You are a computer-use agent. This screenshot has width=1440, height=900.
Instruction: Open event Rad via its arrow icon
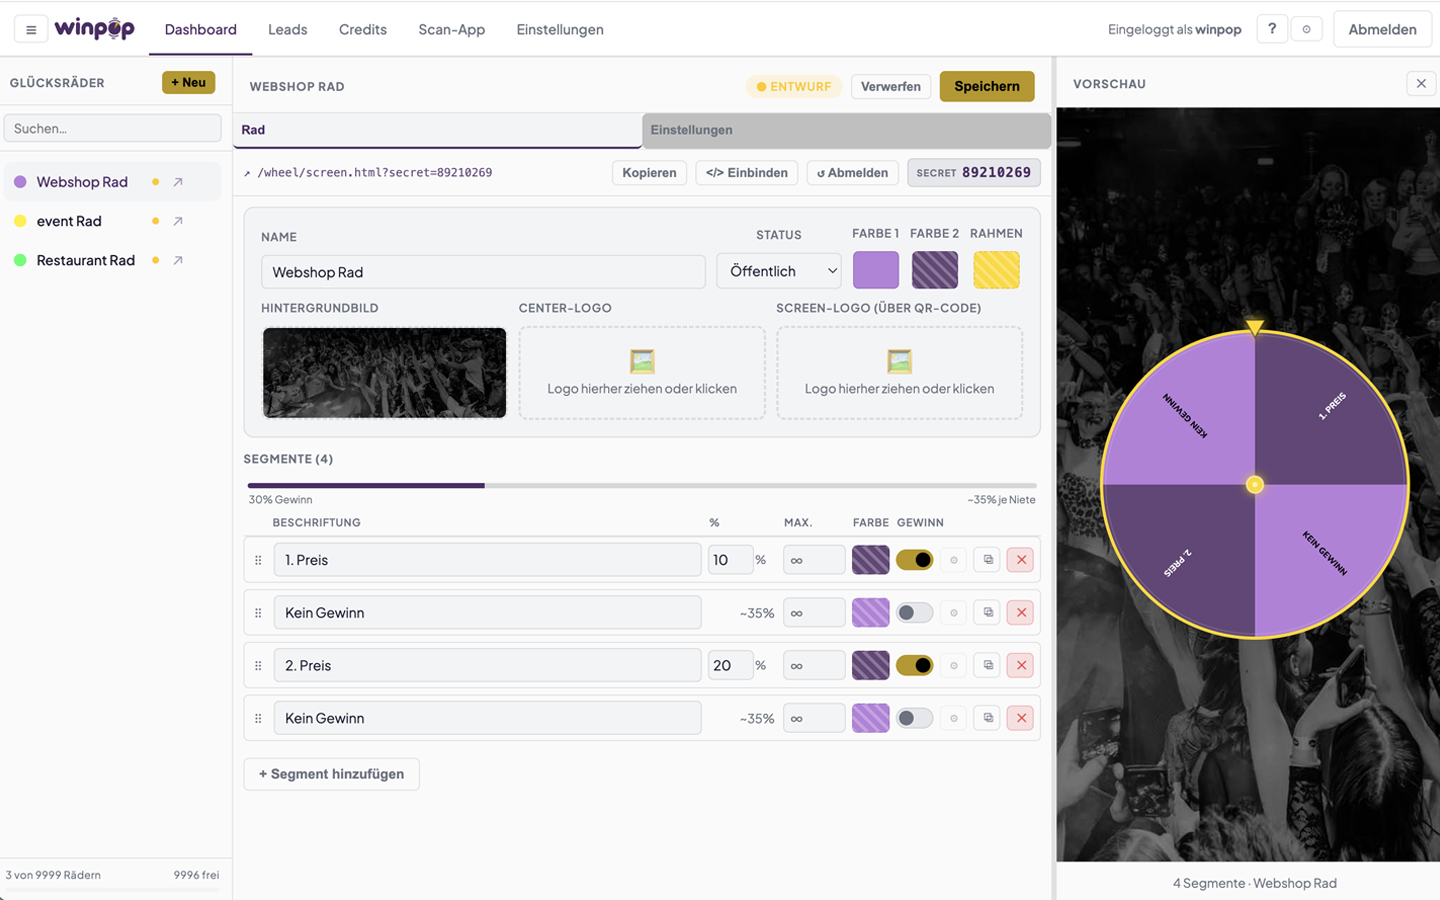(x=178, y=221)
